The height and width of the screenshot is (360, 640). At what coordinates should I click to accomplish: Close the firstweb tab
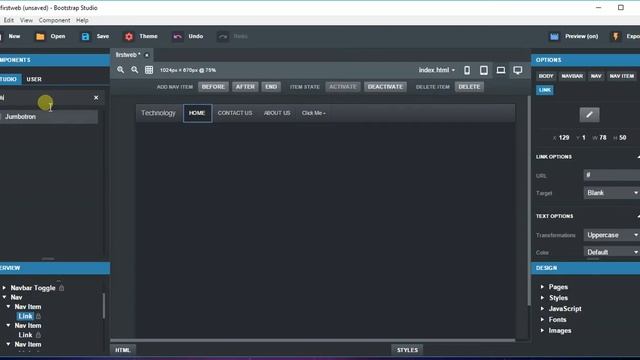point(147,55)
